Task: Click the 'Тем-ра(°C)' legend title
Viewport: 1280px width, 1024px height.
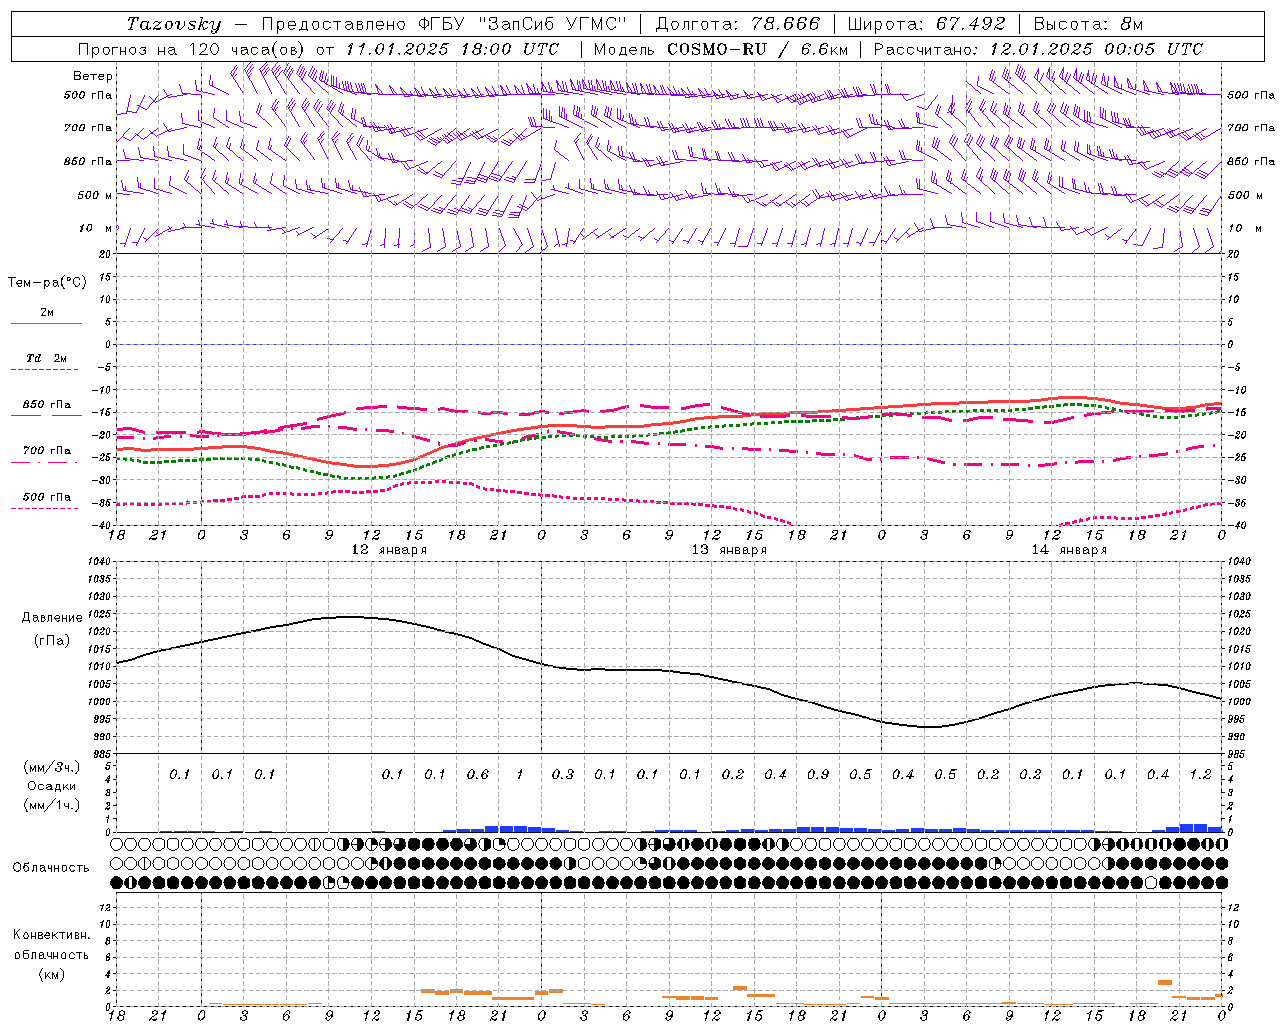Action: 48,283
